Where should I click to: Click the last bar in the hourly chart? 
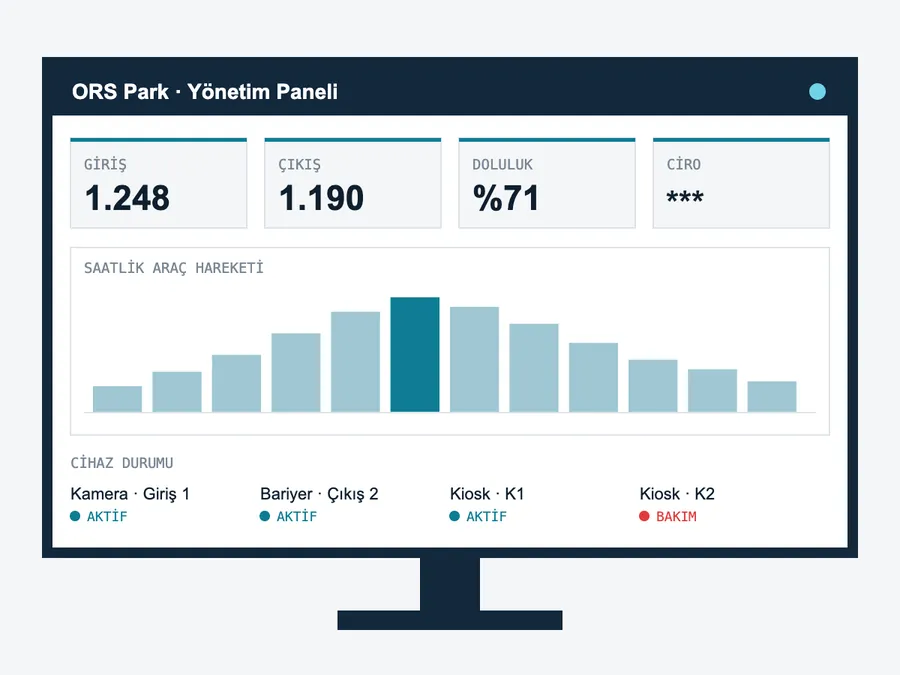click(772, 397)
